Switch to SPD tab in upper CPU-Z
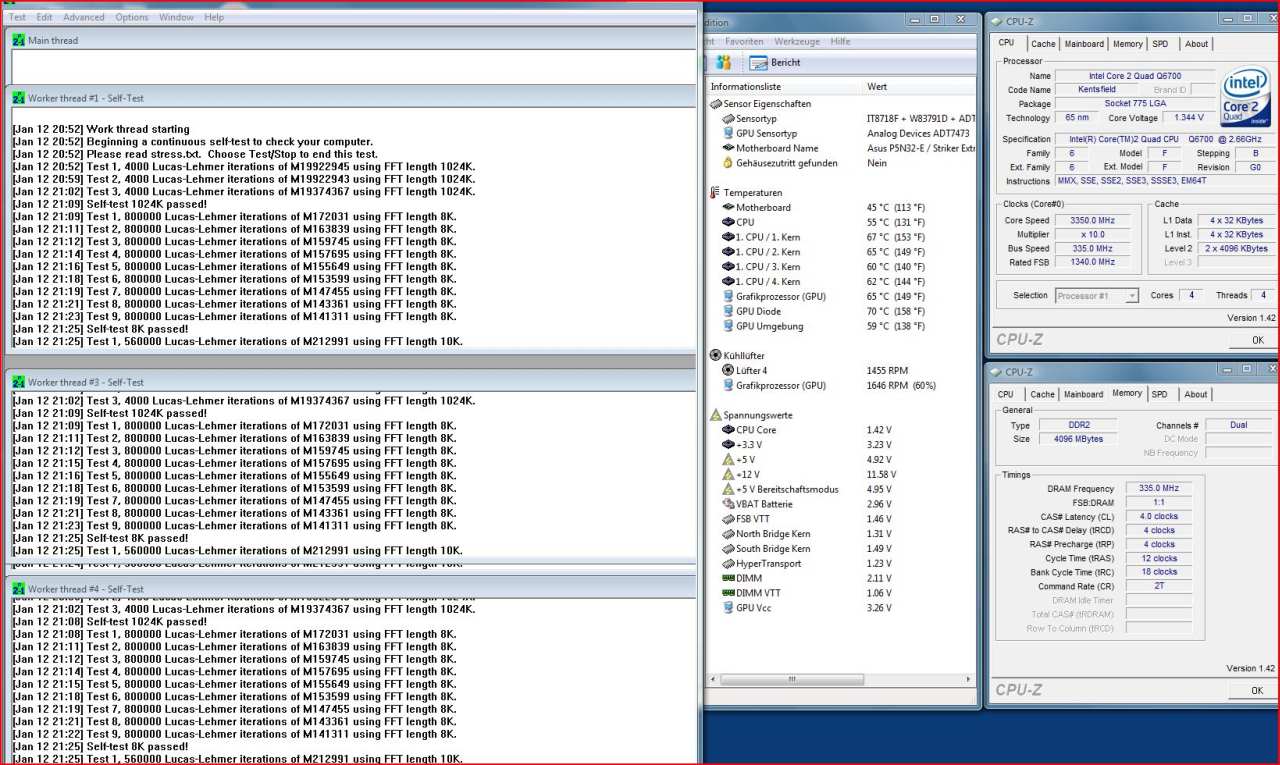This screenshot has height=765, width=1280. [x=1160, y=44]
